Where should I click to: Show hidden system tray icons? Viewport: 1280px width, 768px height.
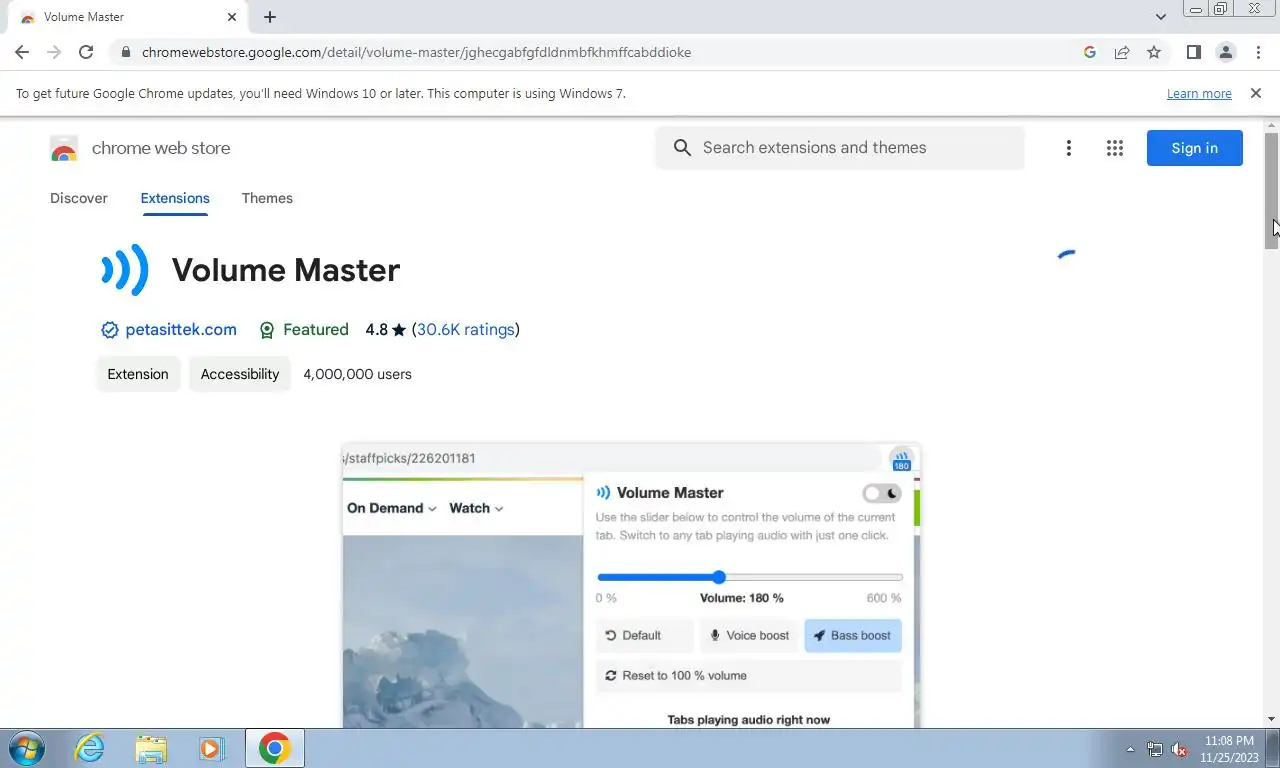point(1130,749)
